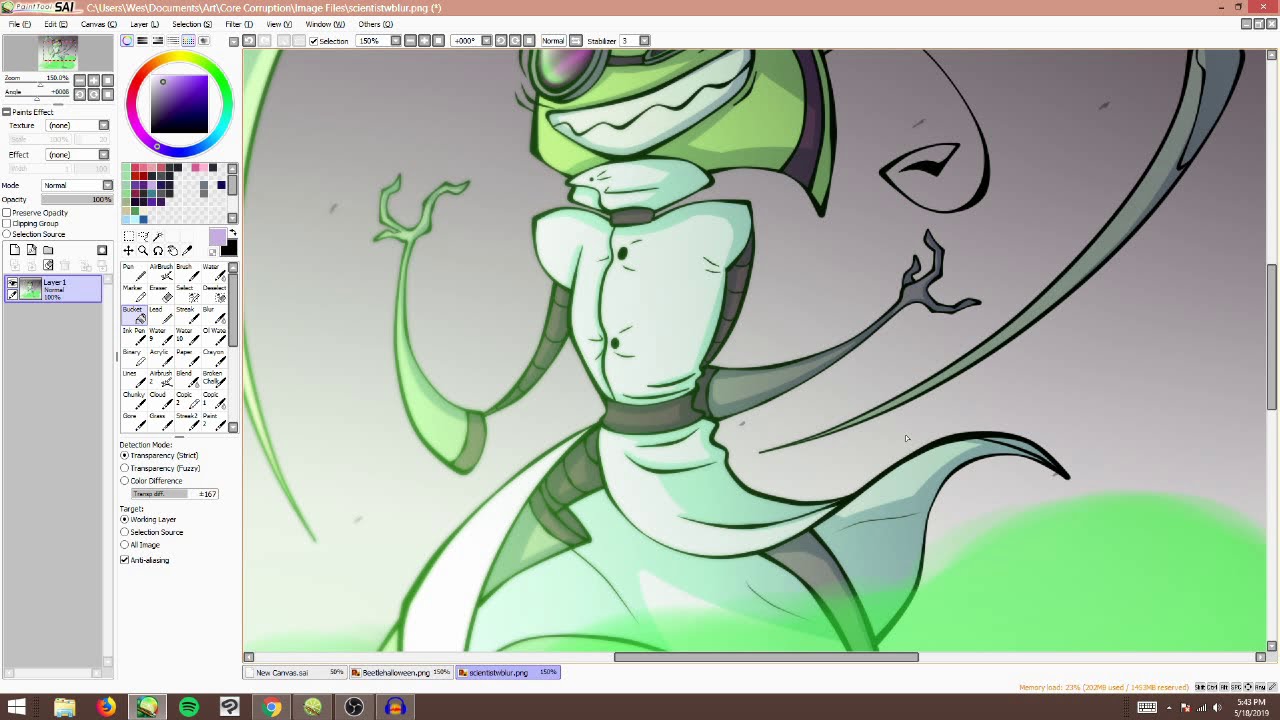Select the Ink Pen tool

click(134, 336)
